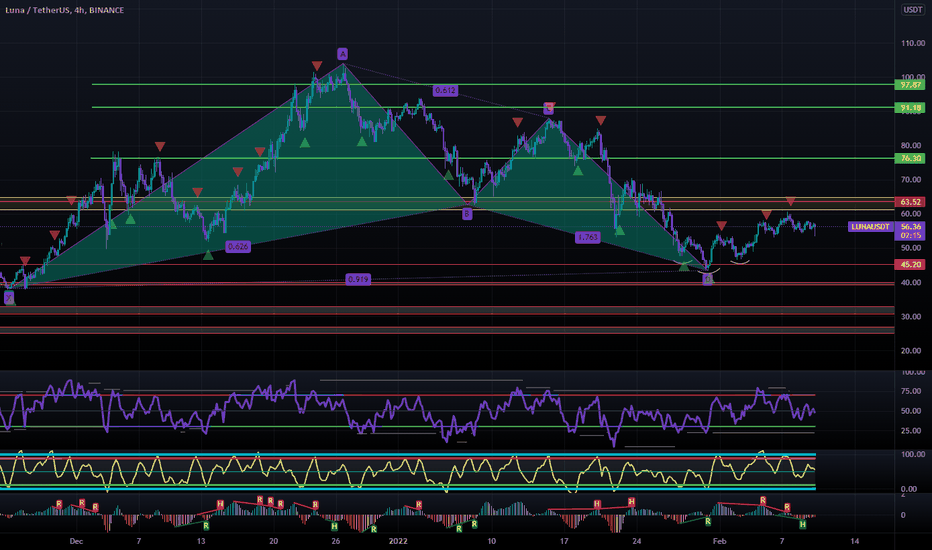This screenshot has height=550, width=932.
Task: Click the 70.00 price axis label
Action: 911,180
